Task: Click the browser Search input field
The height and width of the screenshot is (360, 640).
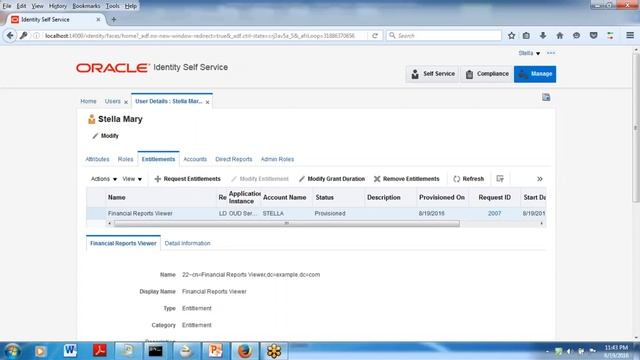Action: [x=444, y=36]
